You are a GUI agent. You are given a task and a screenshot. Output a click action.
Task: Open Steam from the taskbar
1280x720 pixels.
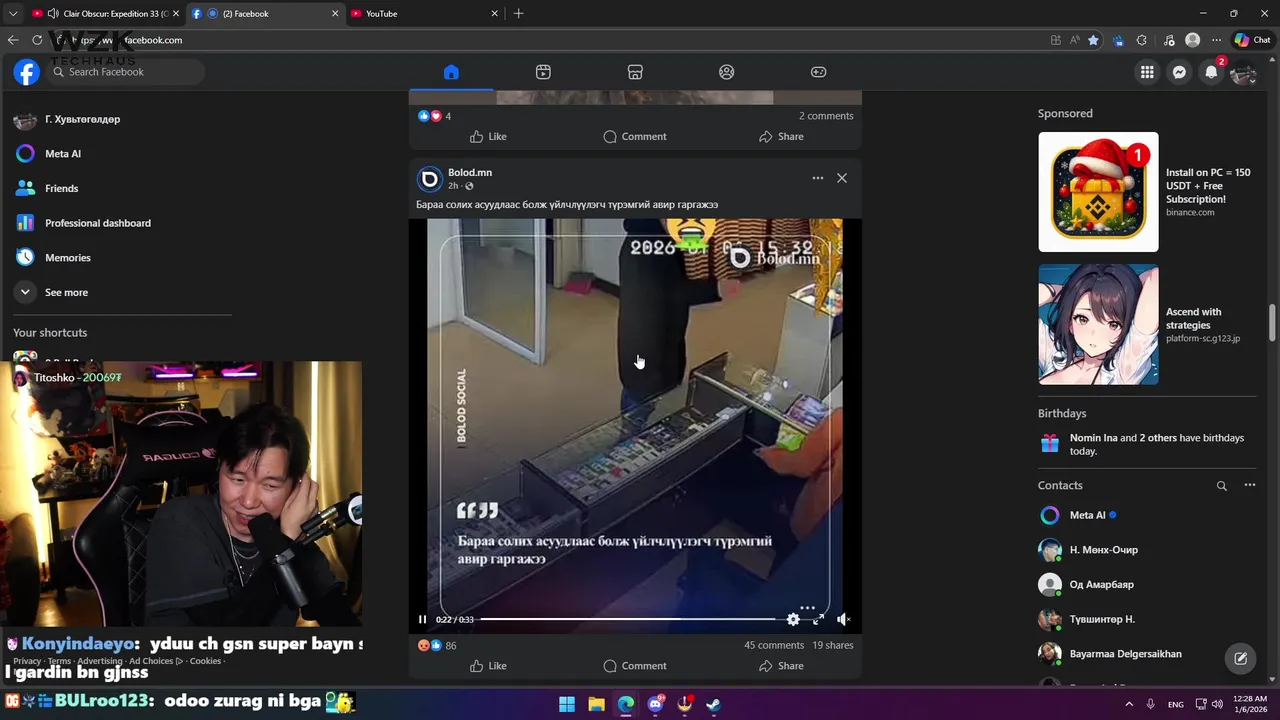point(713,704)
